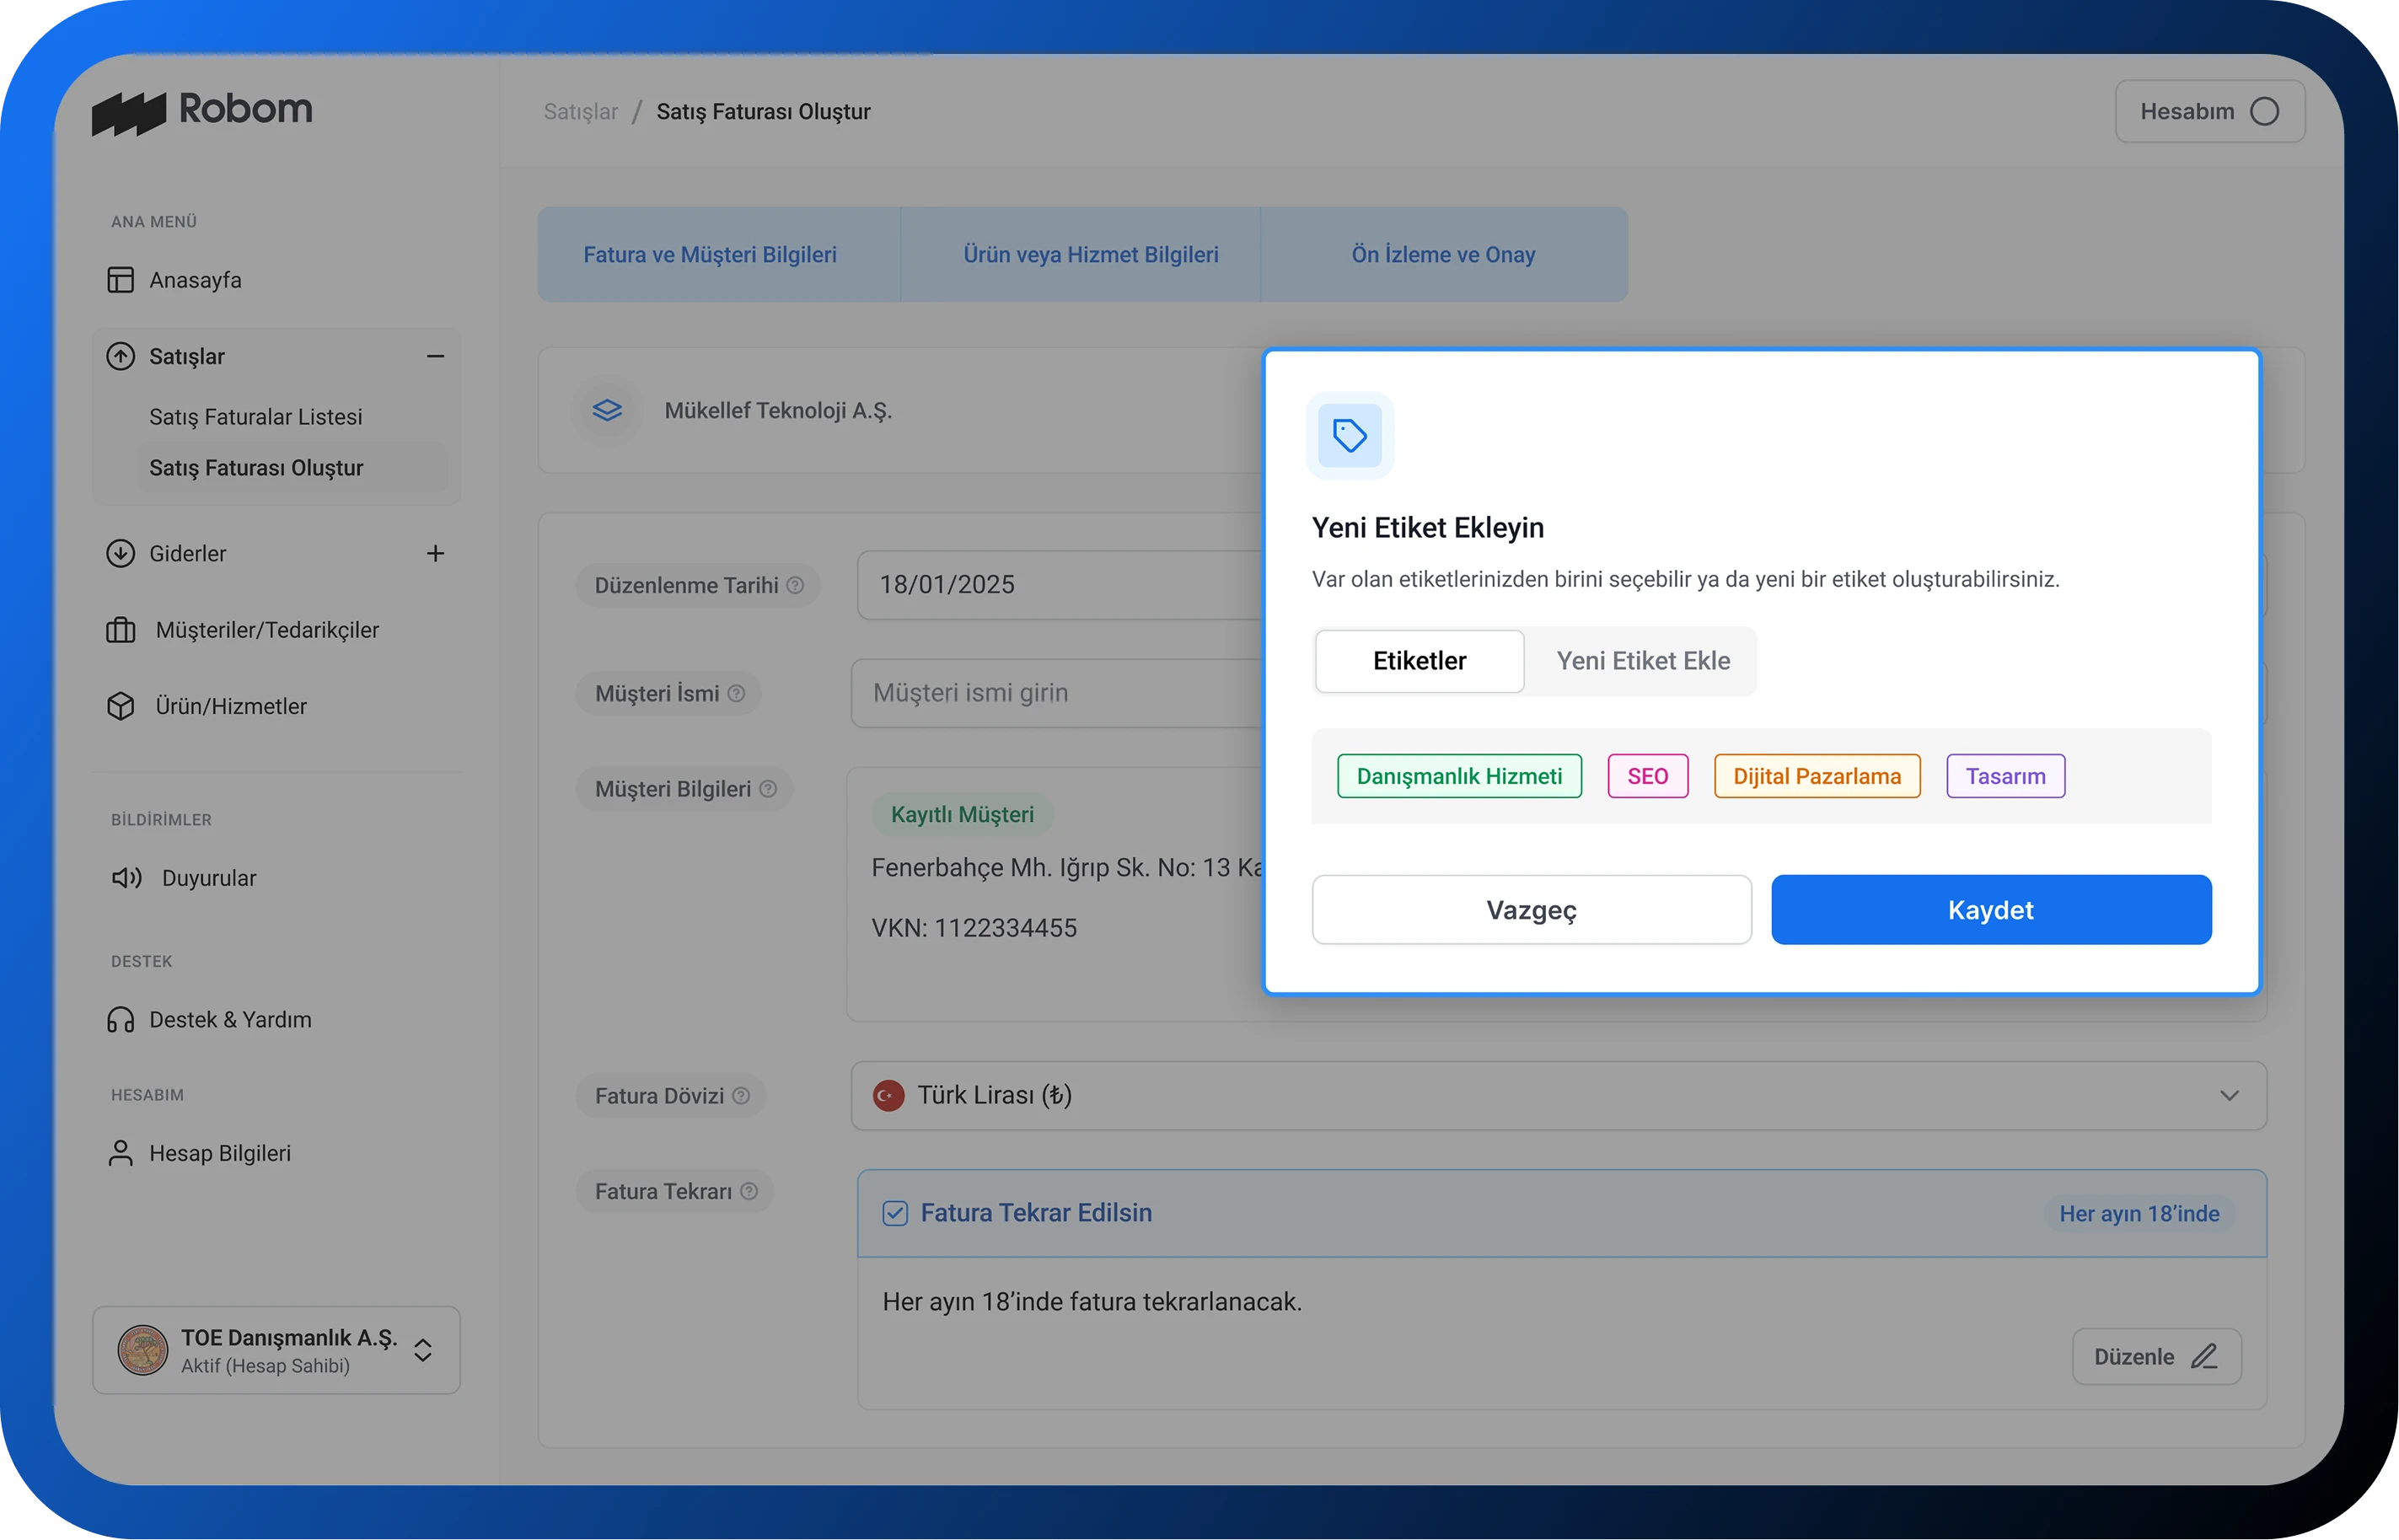Click the Vazgeç button
2399x1540 pixels.
[x=1531, y=910]
